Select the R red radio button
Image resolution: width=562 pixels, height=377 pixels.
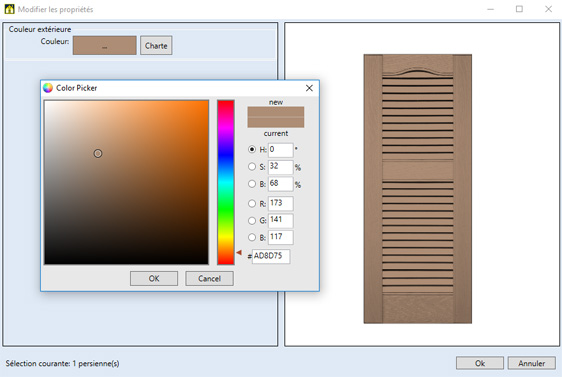[252, 204]
